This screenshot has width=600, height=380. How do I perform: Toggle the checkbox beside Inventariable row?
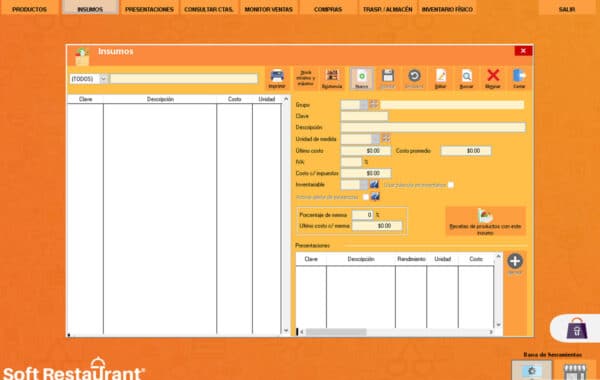[x=451, y=185]
